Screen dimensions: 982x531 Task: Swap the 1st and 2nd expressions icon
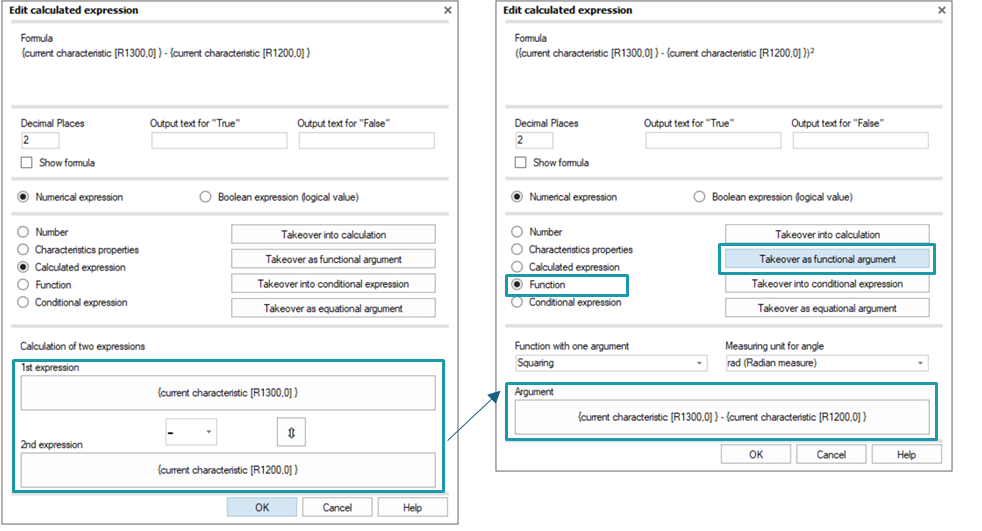point(291,432)
